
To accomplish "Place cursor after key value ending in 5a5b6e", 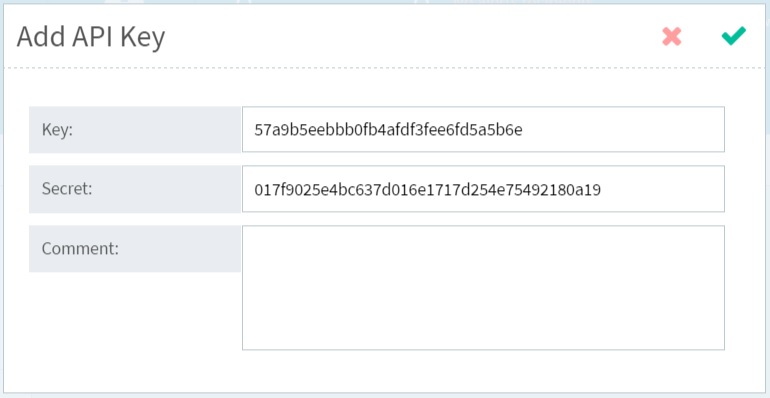I will click(523, 130).
